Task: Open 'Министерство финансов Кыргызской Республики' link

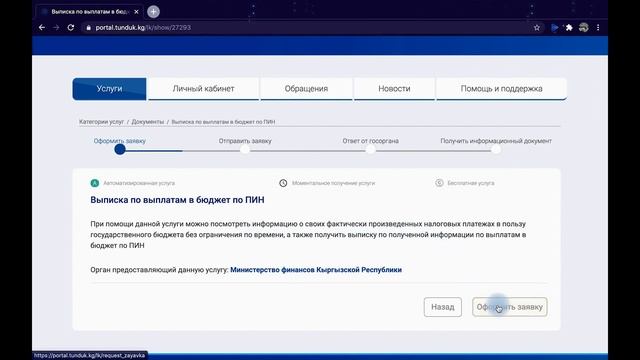Action: tap(316, 270)
